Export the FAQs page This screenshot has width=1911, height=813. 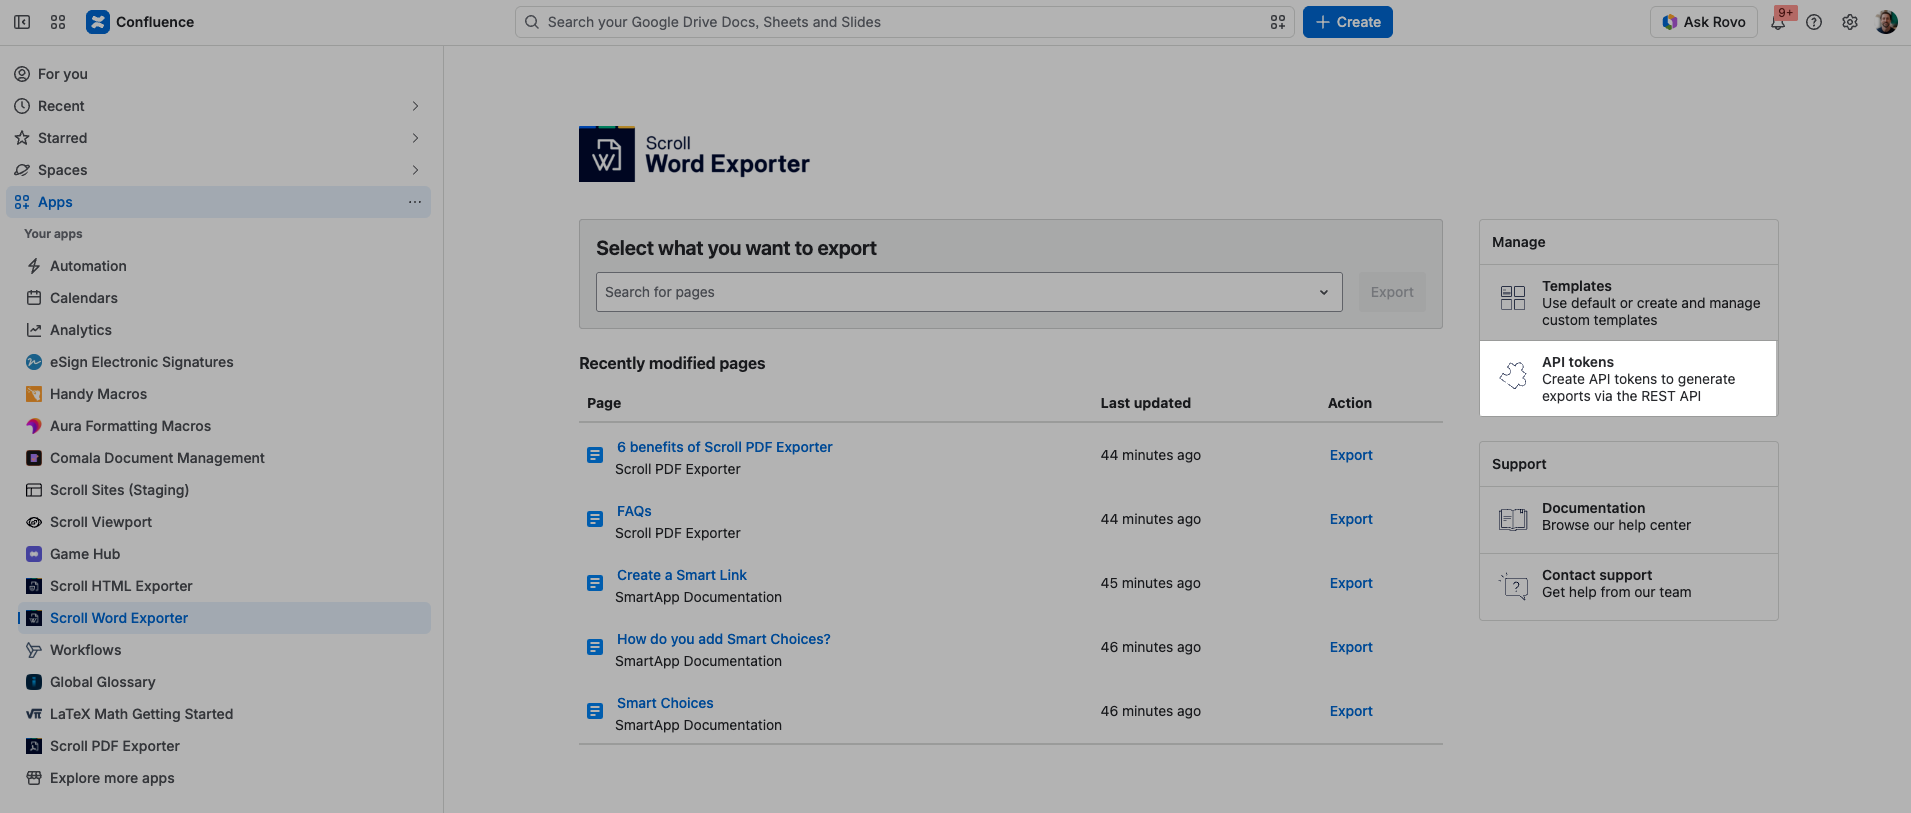tap(1351, 519)
